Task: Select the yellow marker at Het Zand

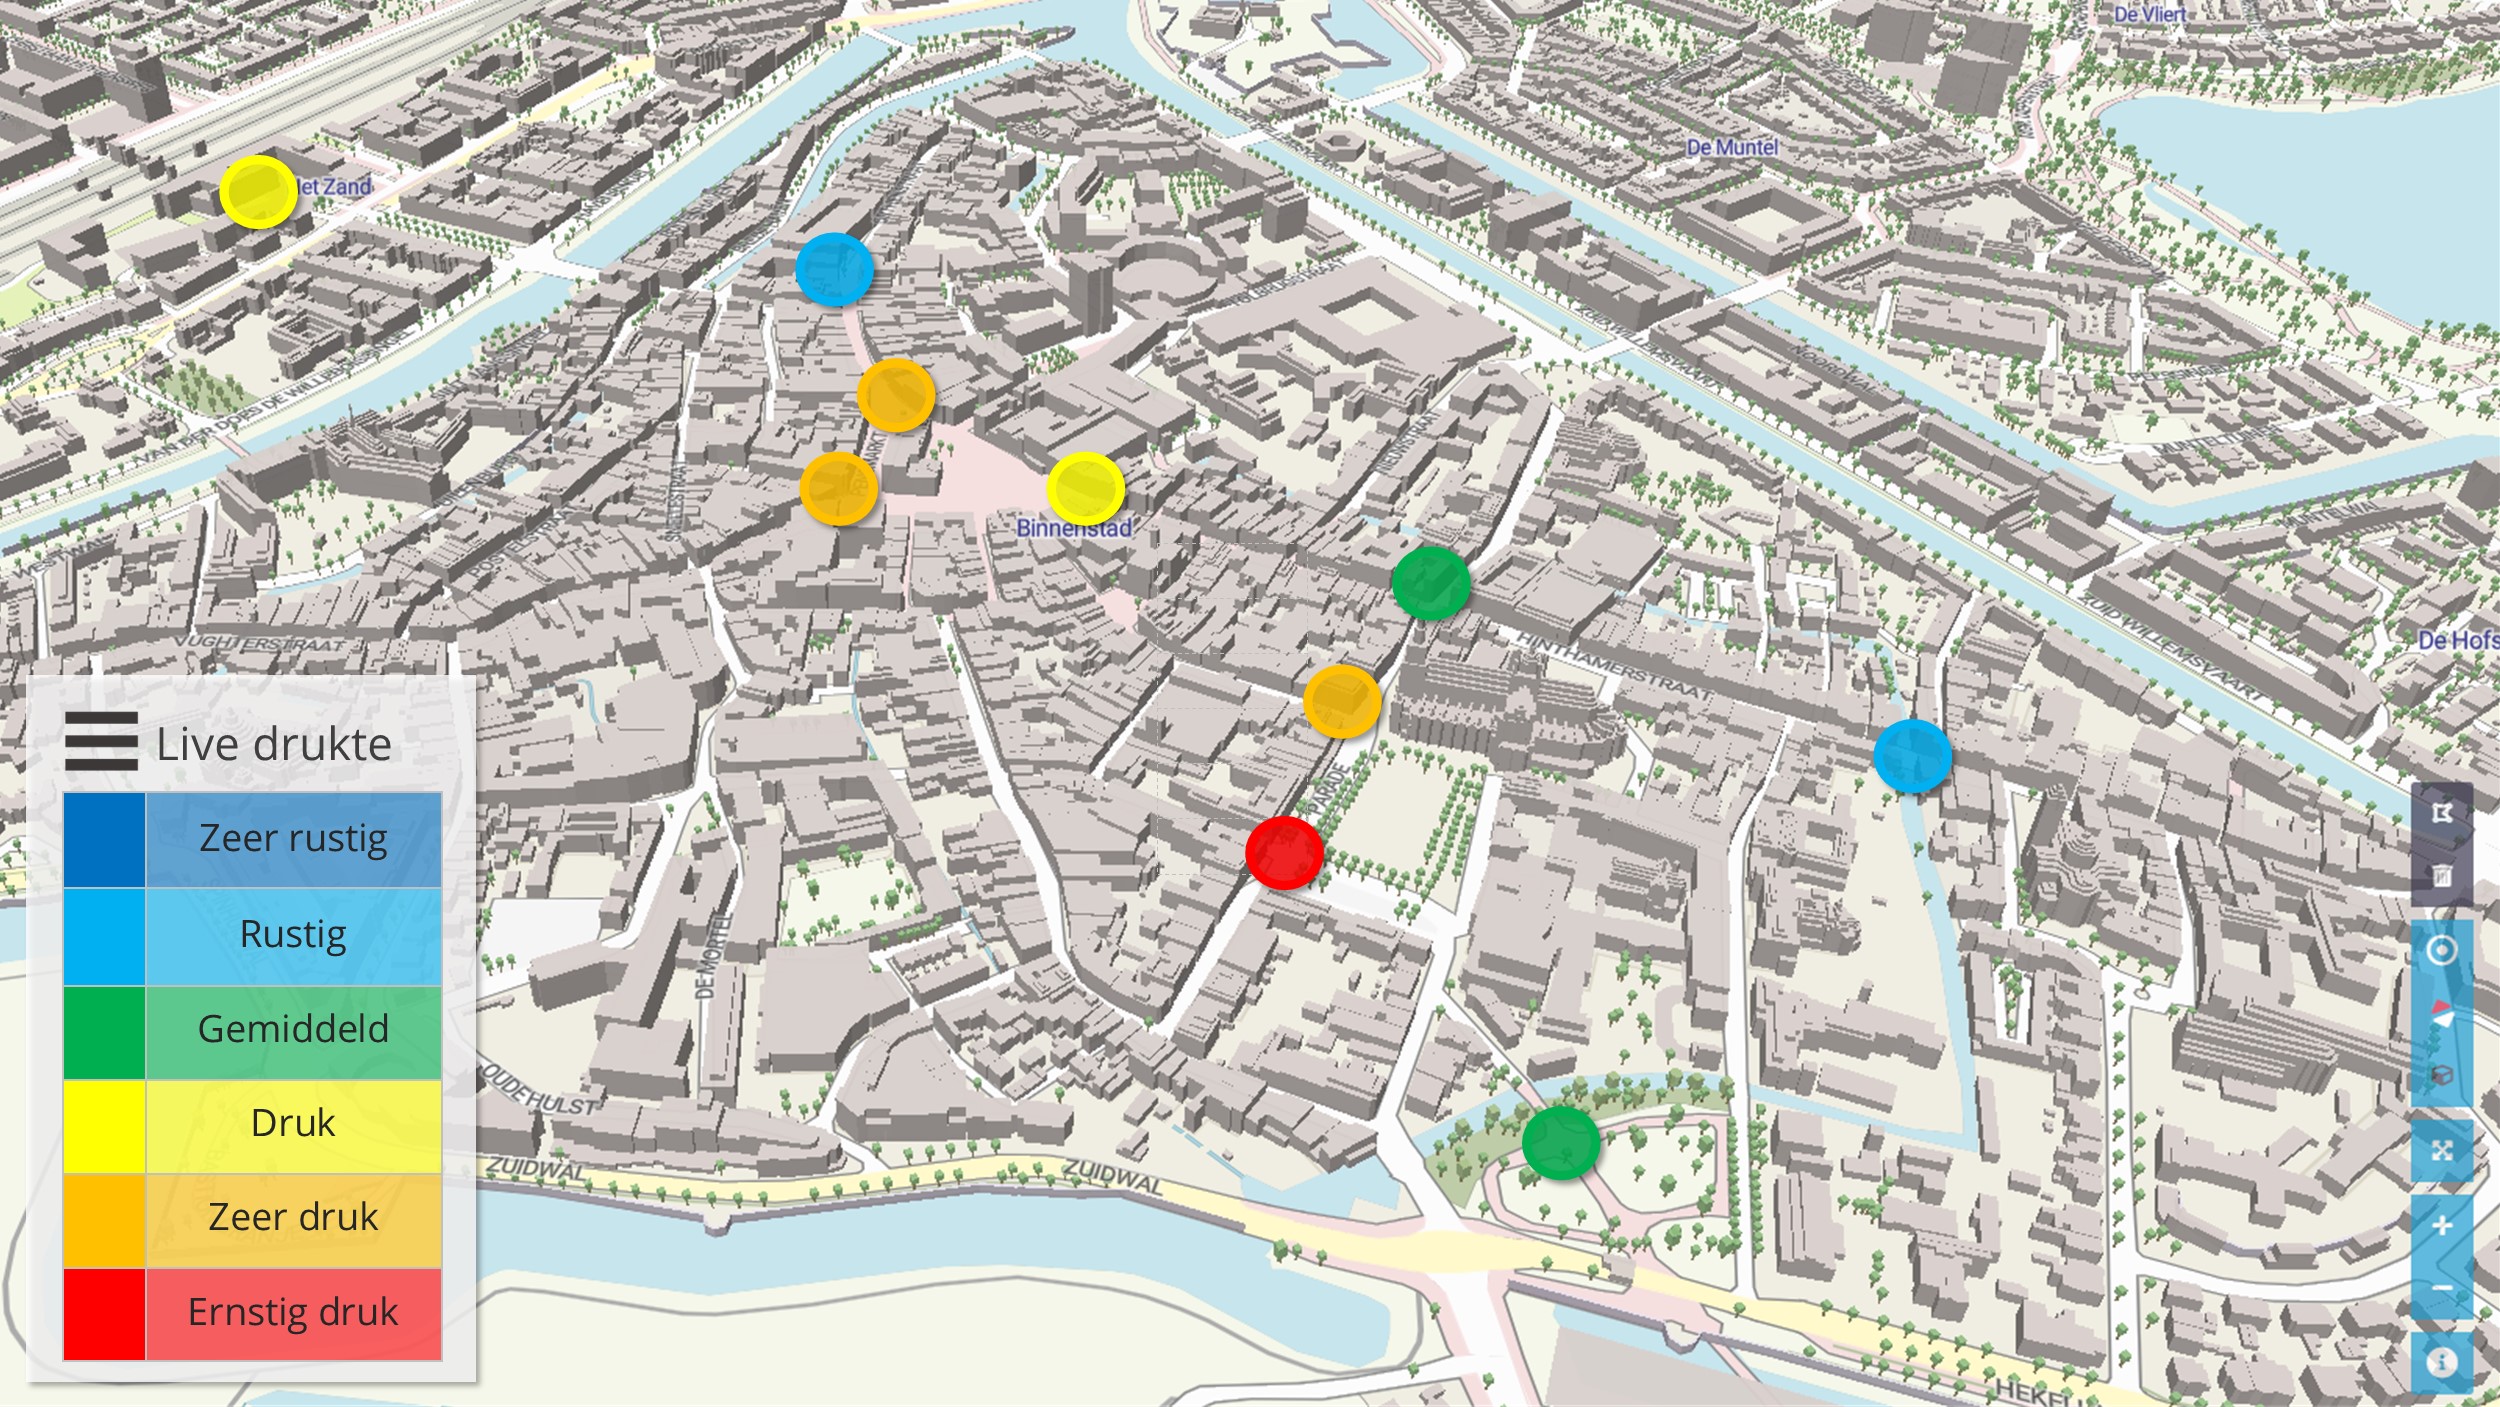Action: pos(258,192)
